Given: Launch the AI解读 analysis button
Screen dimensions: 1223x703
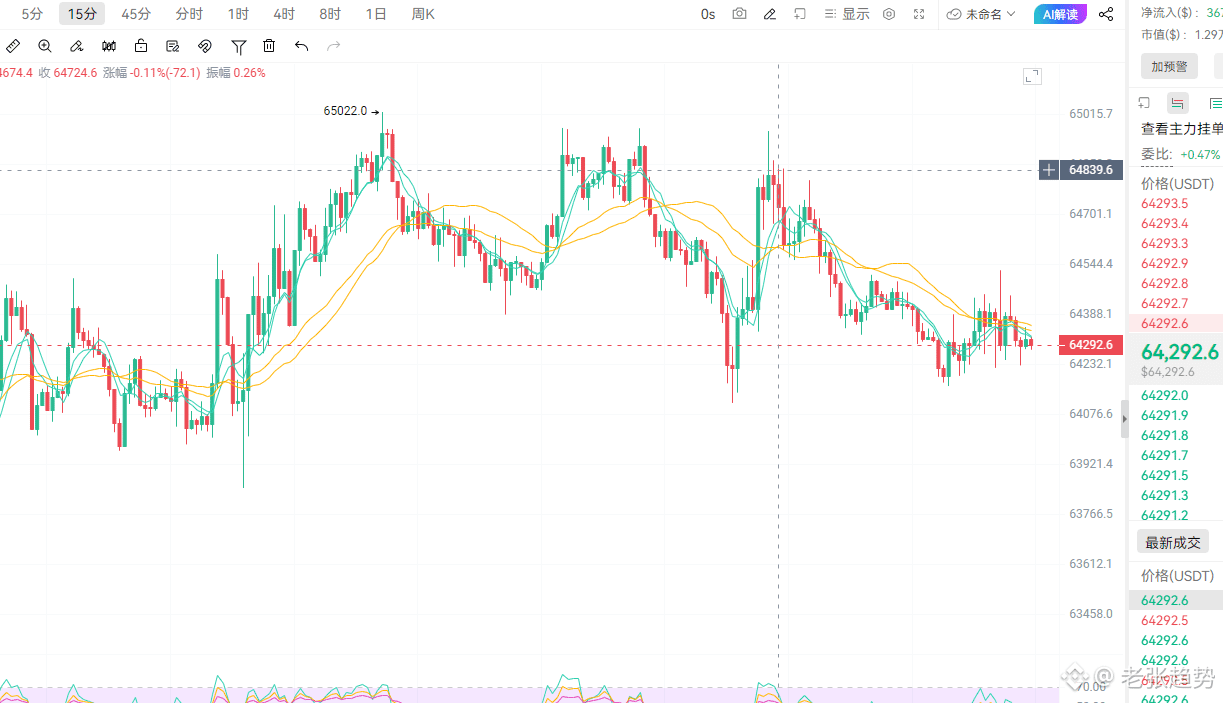Looking at the screenshot, I should pos(1060,14).
